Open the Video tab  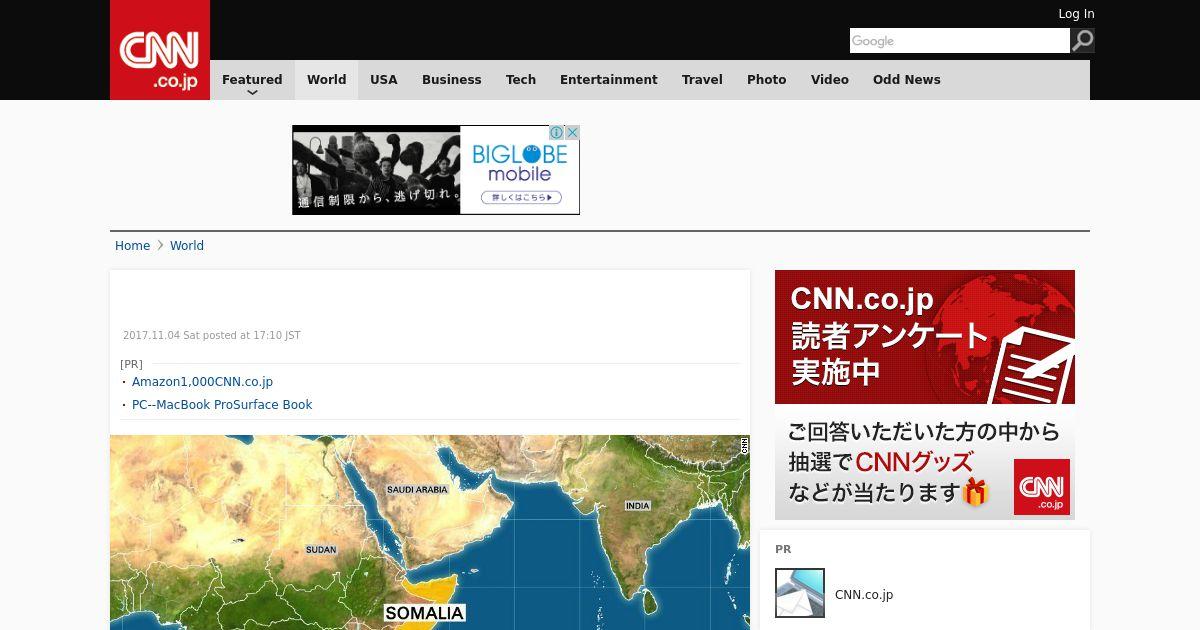[830, 80]
